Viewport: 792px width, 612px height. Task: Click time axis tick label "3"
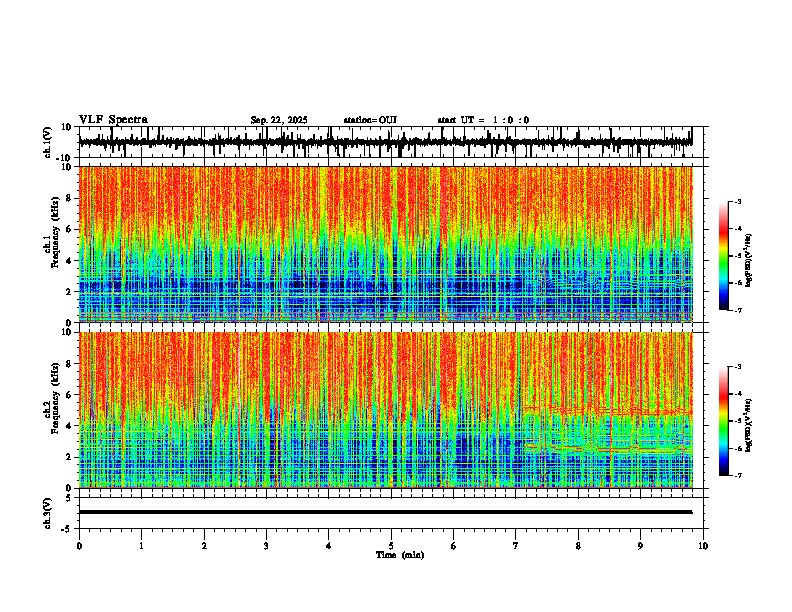tap(266, 546)
